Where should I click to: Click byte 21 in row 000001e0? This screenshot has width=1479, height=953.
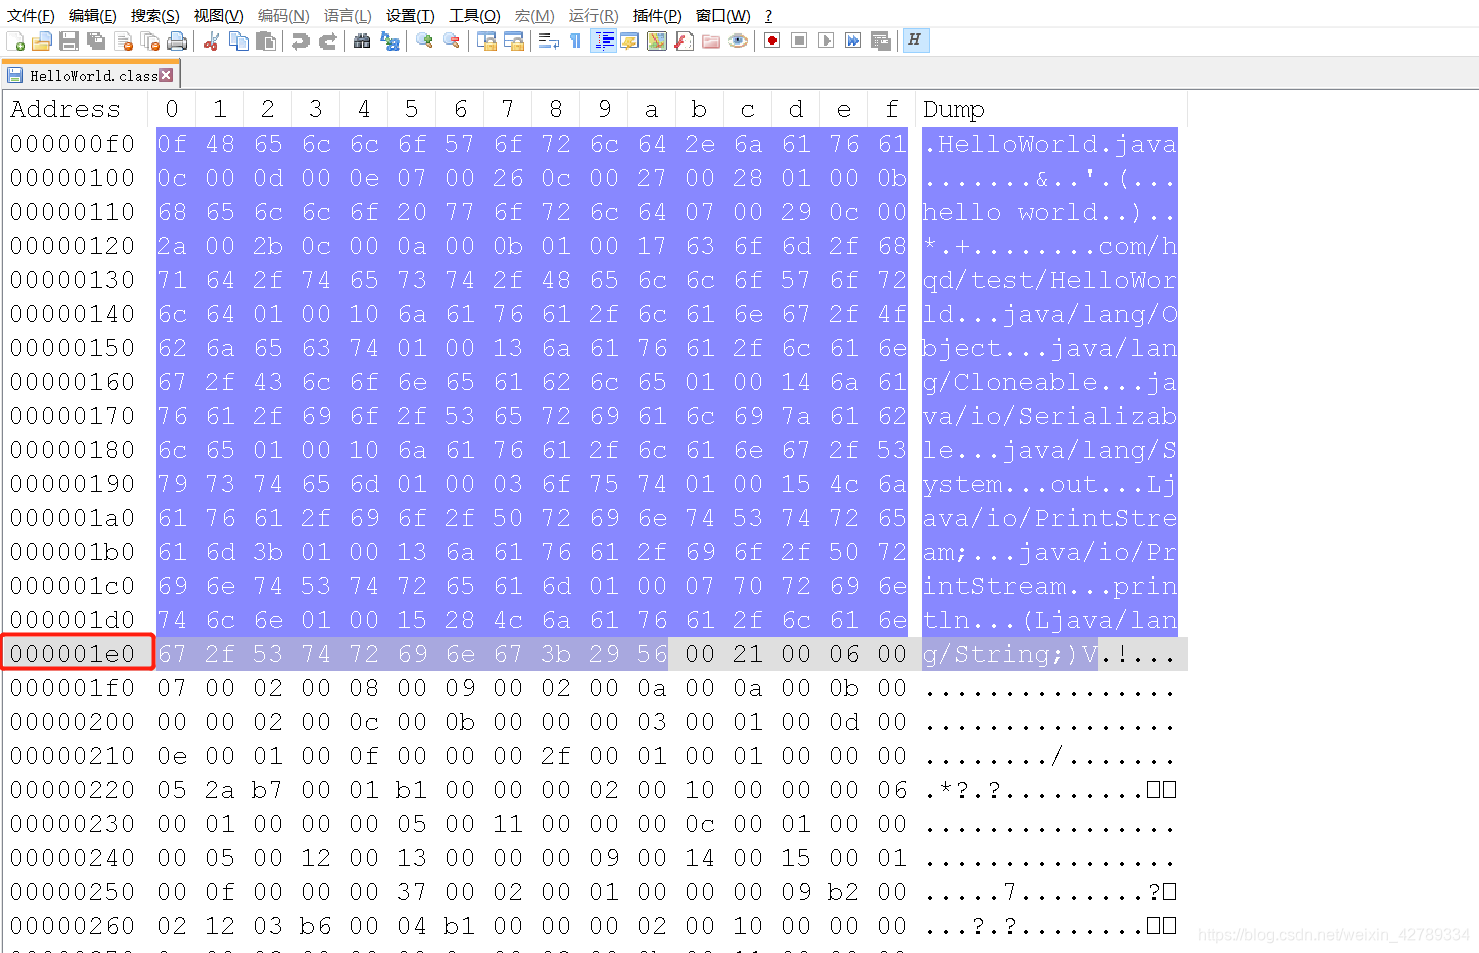coord(747,654)
